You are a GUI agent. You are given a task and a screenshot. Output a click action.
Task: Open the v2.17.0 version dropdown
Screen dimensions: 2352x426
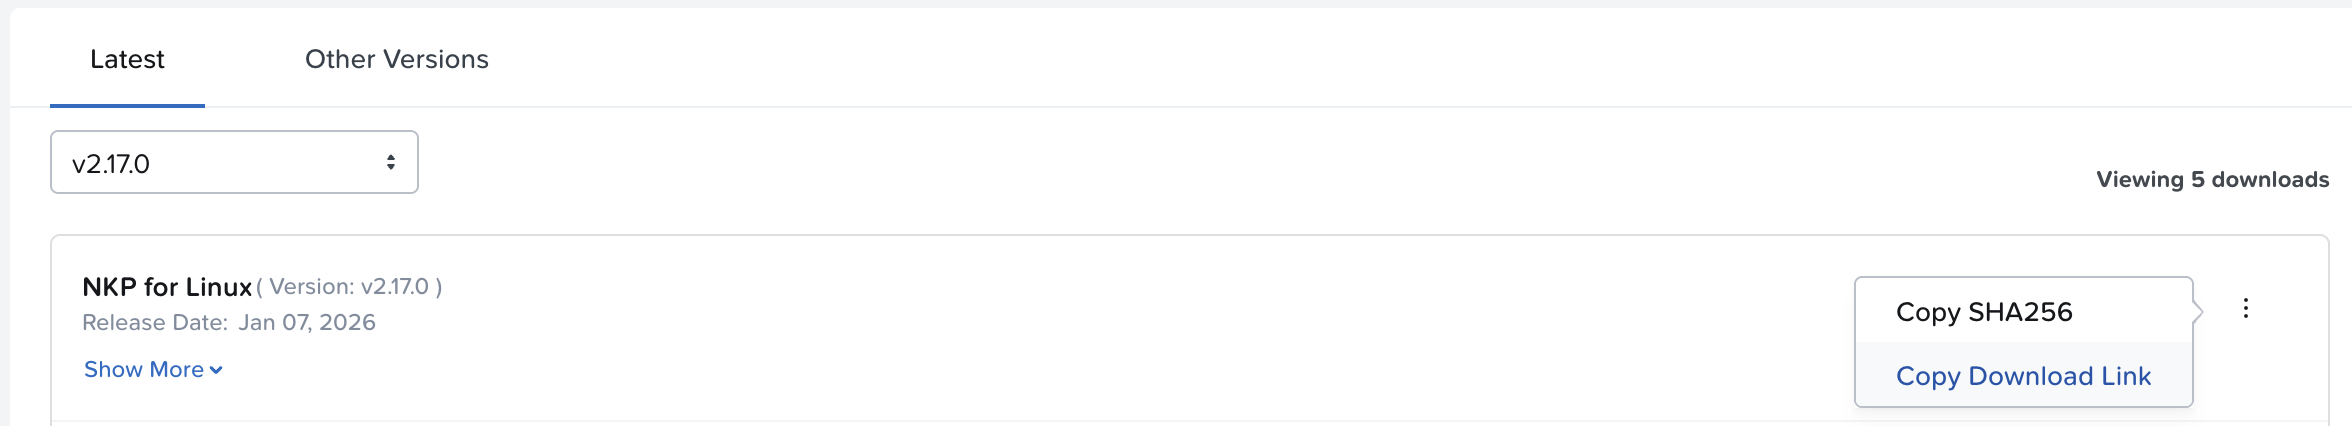(x=234, y=162)
